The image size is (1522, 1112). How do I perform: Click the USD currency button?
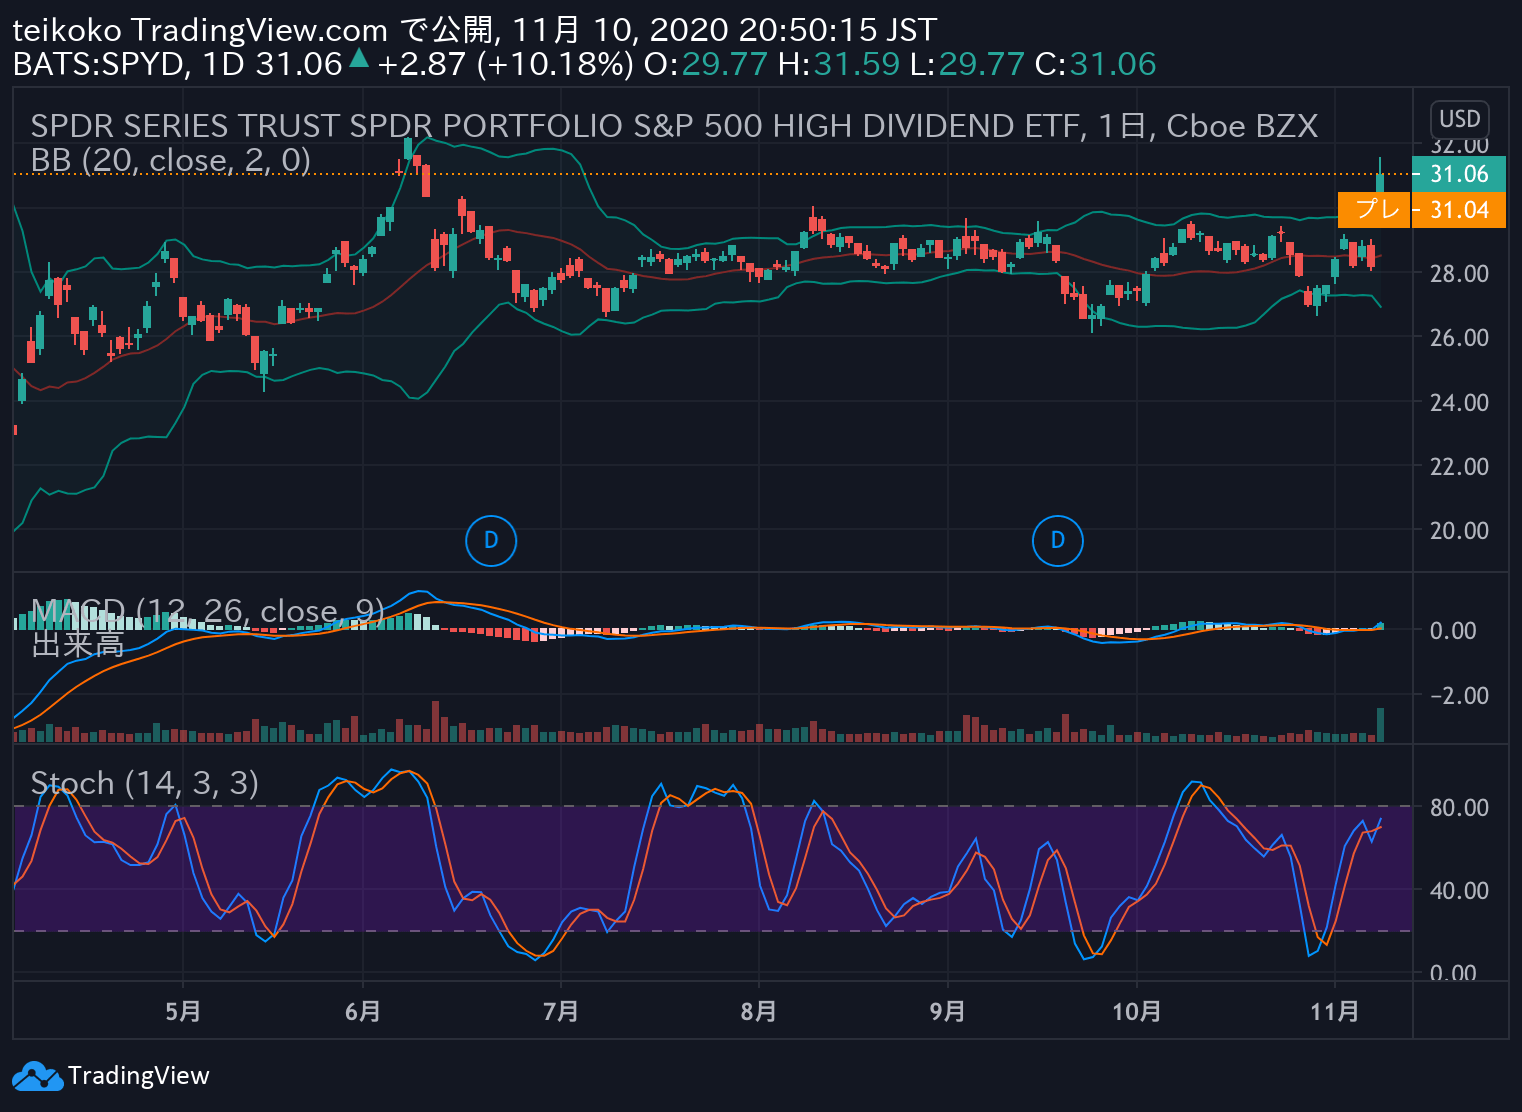pos(1459,119)
